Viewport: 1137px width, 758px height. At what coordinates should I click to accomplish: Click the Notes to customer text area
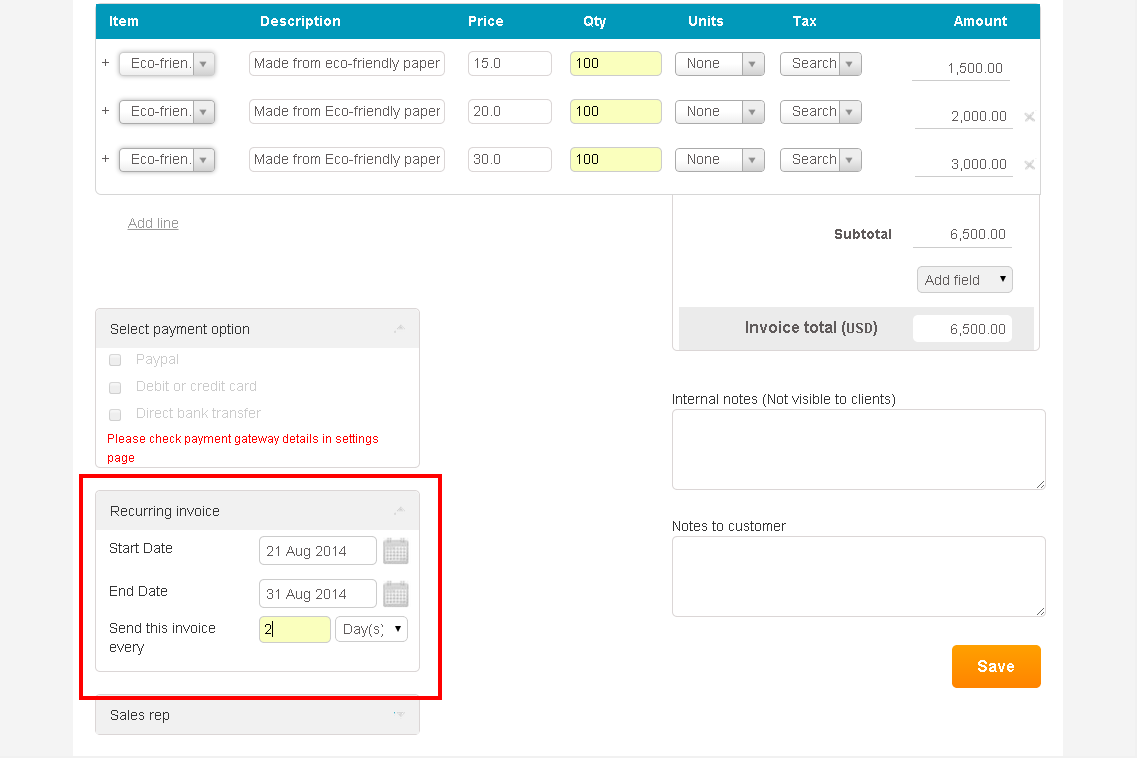(x=859, y=577)
